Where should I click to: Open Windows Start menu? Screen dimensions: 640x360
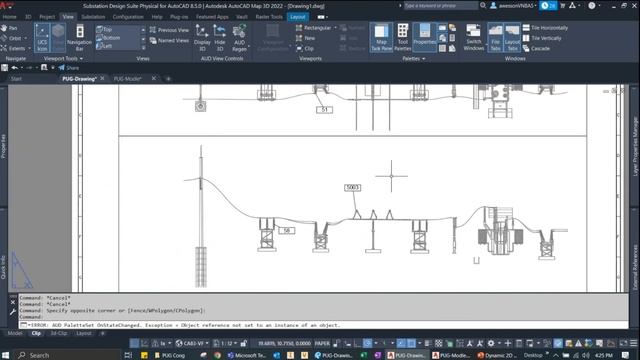tap(5, 355)
